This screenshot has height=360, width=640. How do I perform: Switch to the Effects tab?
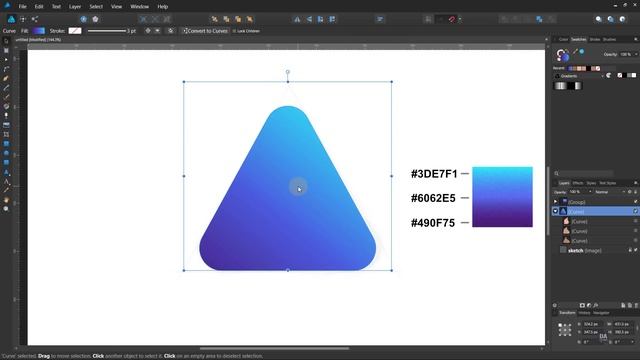click(578, 183)
